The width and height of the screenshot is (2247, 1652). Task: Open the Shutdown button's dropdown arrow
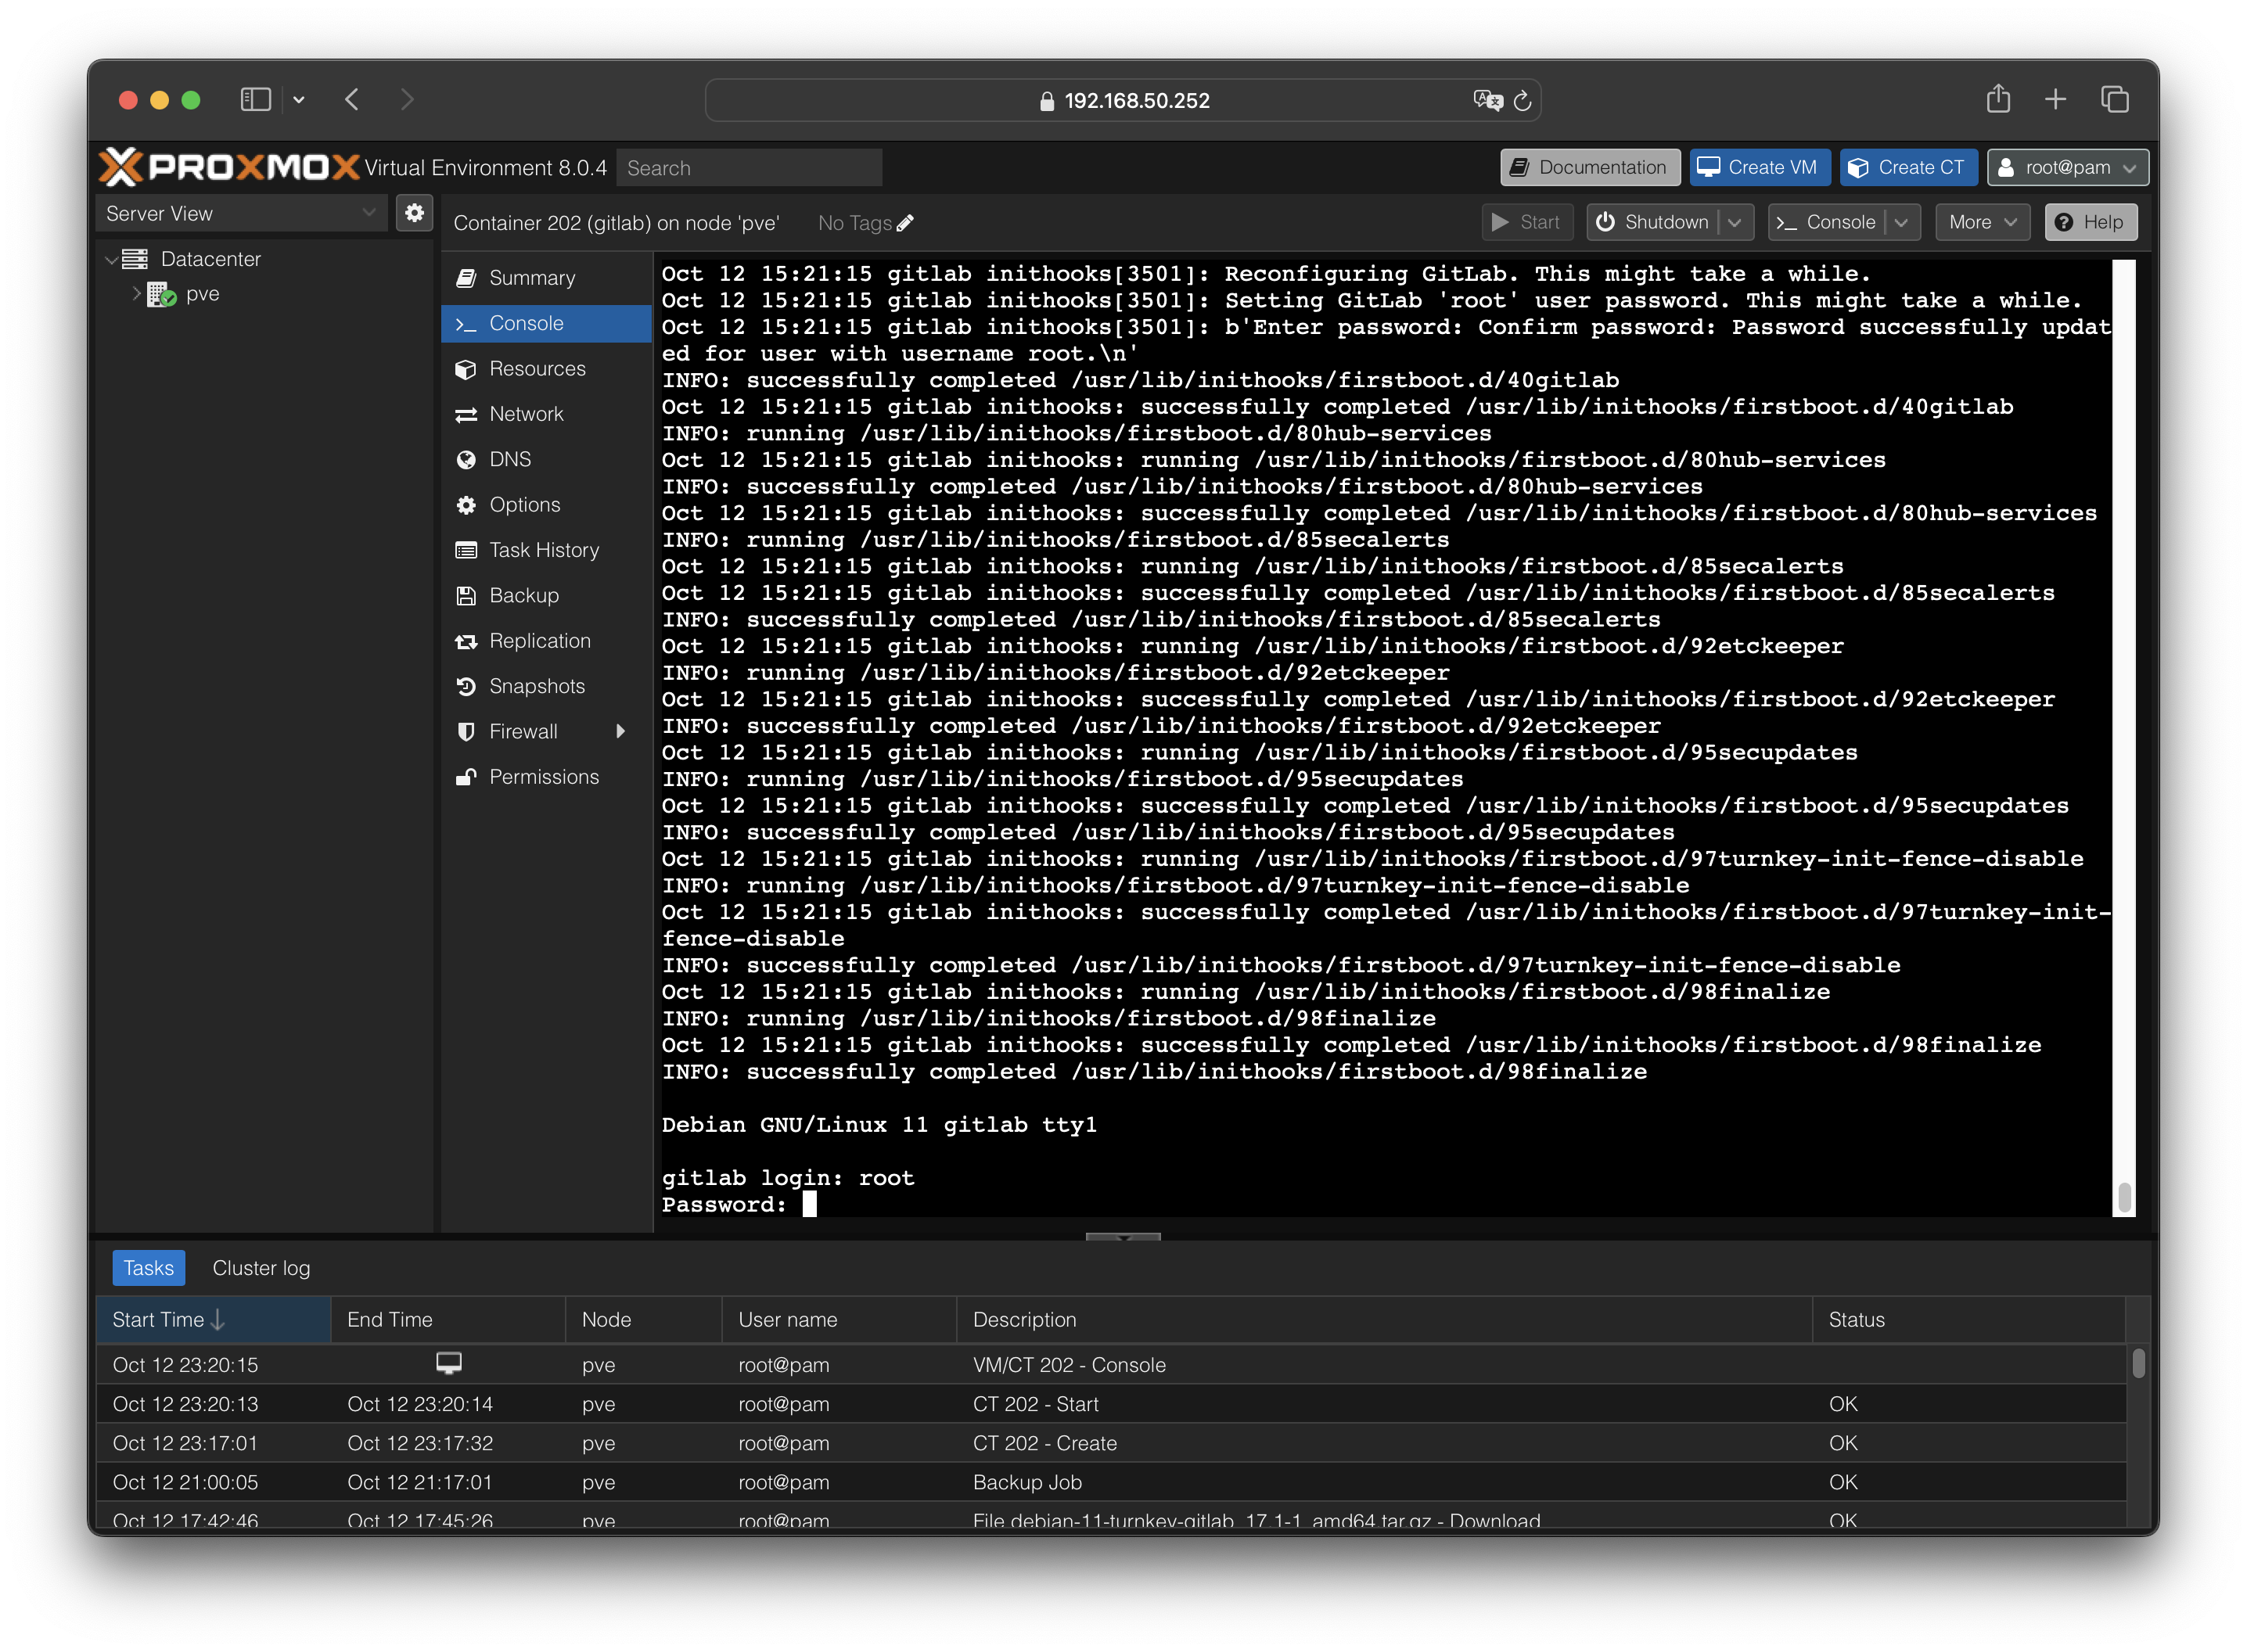point(1735,222)
